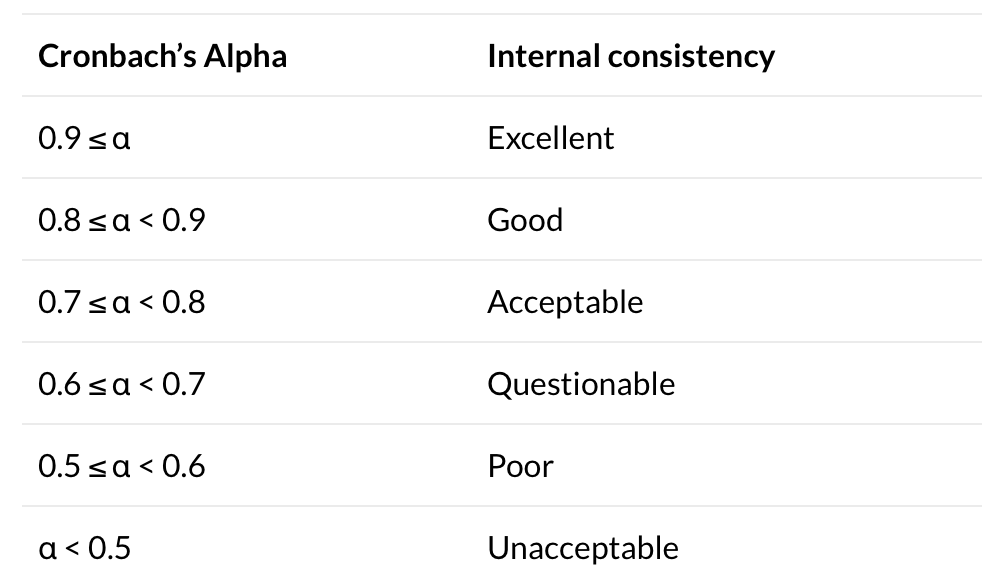Click the Cronbach's Alpha column header
The image size is (982, 586).
coord(163,56)
